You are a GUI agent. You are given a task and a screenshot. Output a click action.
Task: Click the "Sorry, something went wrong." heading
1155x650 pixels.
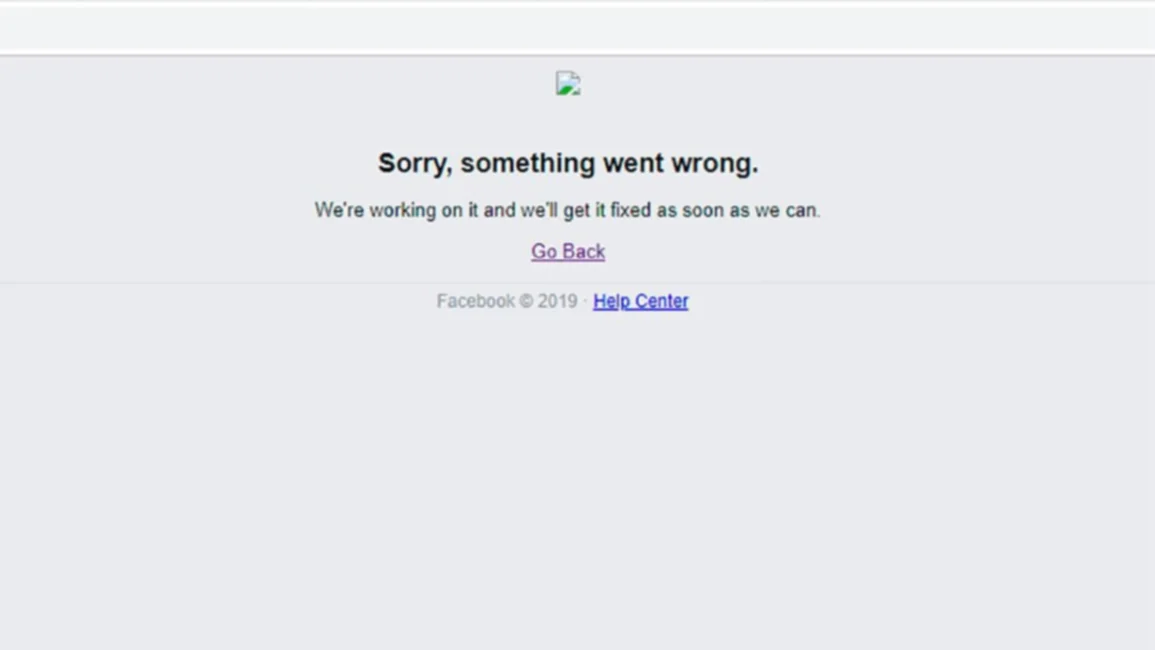click(568, 163)
